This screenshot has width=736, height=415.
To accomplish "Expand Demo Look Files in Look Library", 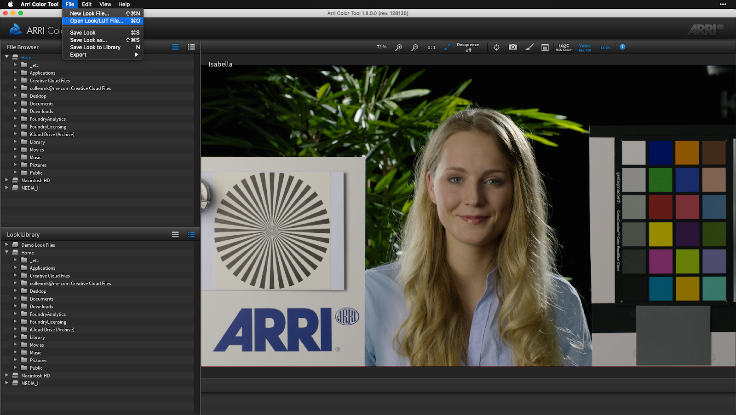I will coord(7,245).
